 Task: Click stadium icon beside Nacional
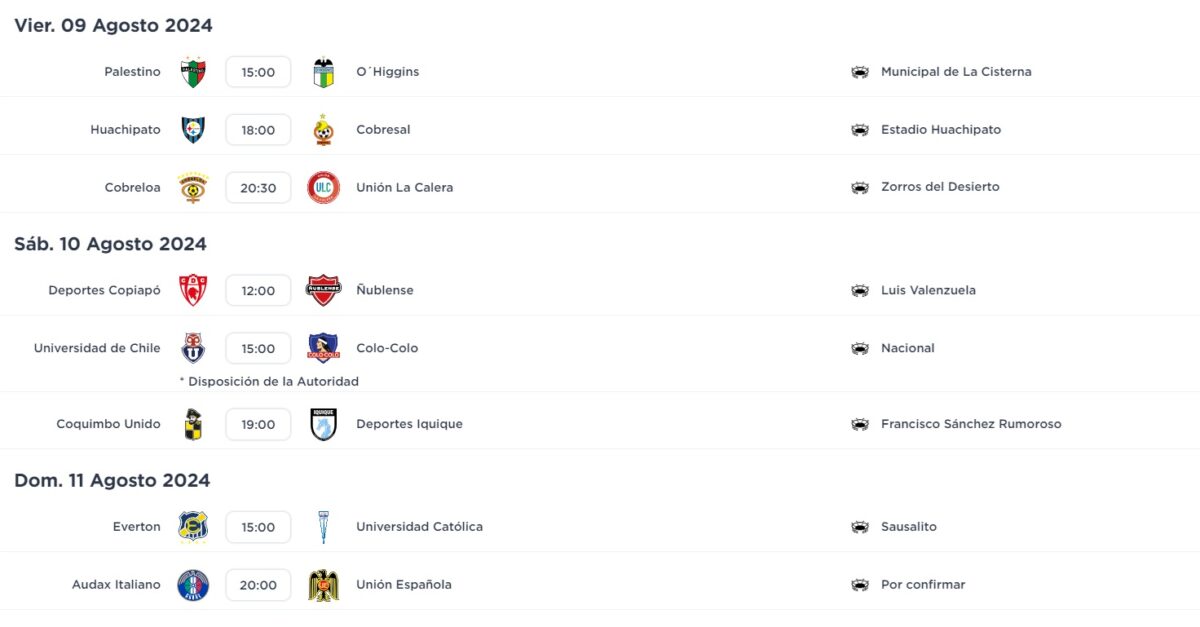pyautogui.click(x=860, y=348)
